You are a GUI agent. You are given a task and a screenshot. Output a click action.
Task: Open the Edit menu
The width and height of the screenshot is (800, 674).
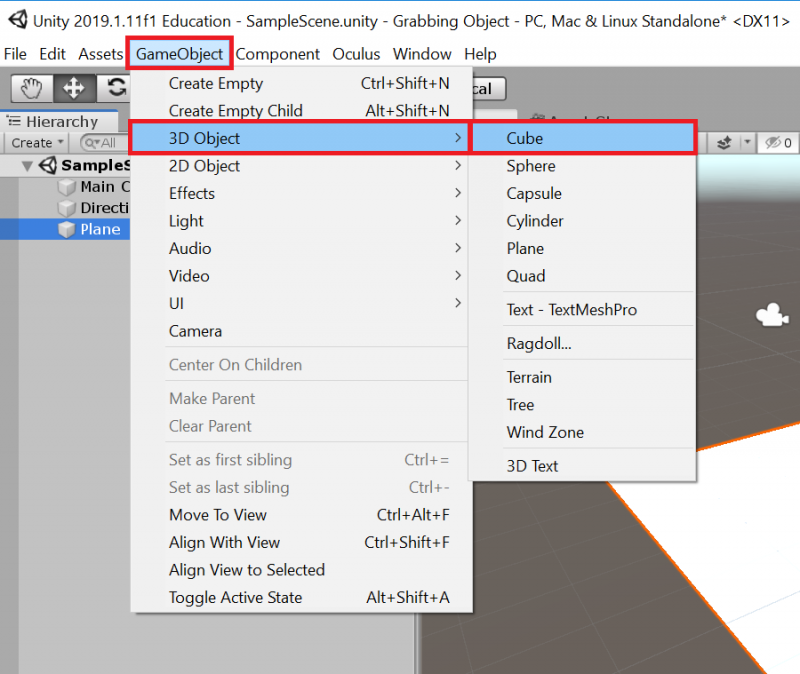point(53,54)
